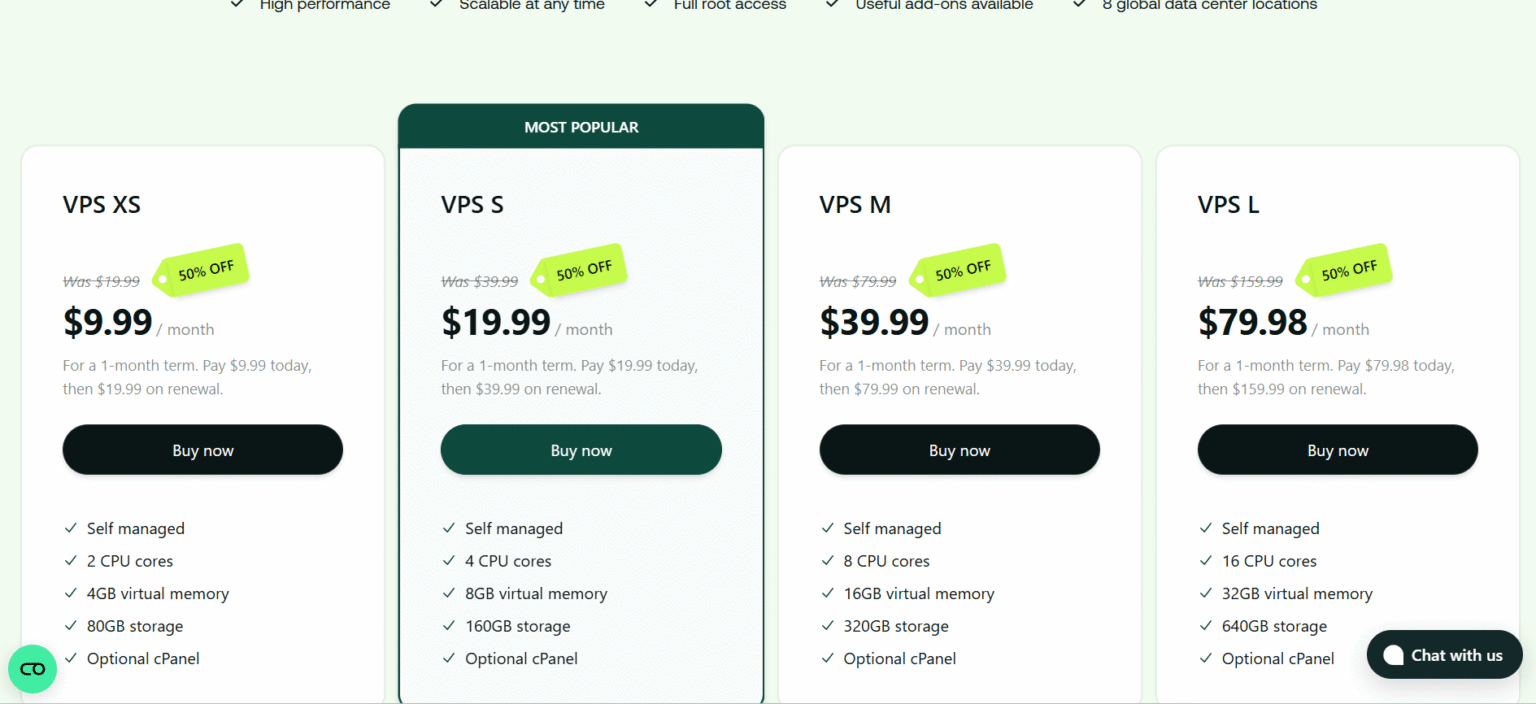Click the MOST POPULAR banner
The height and width of the screenshot is (704, 1536).
coord(581,127)
